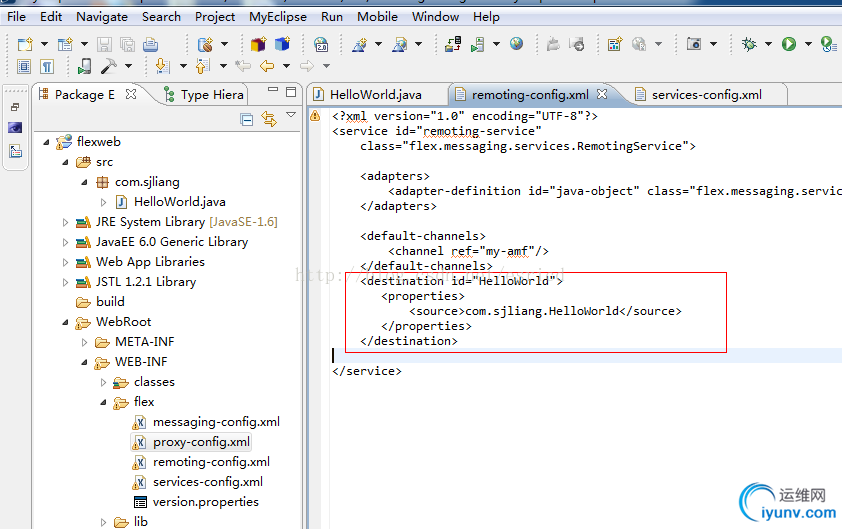Open Package Explorer view menu triangle

[x=291, y=114]
